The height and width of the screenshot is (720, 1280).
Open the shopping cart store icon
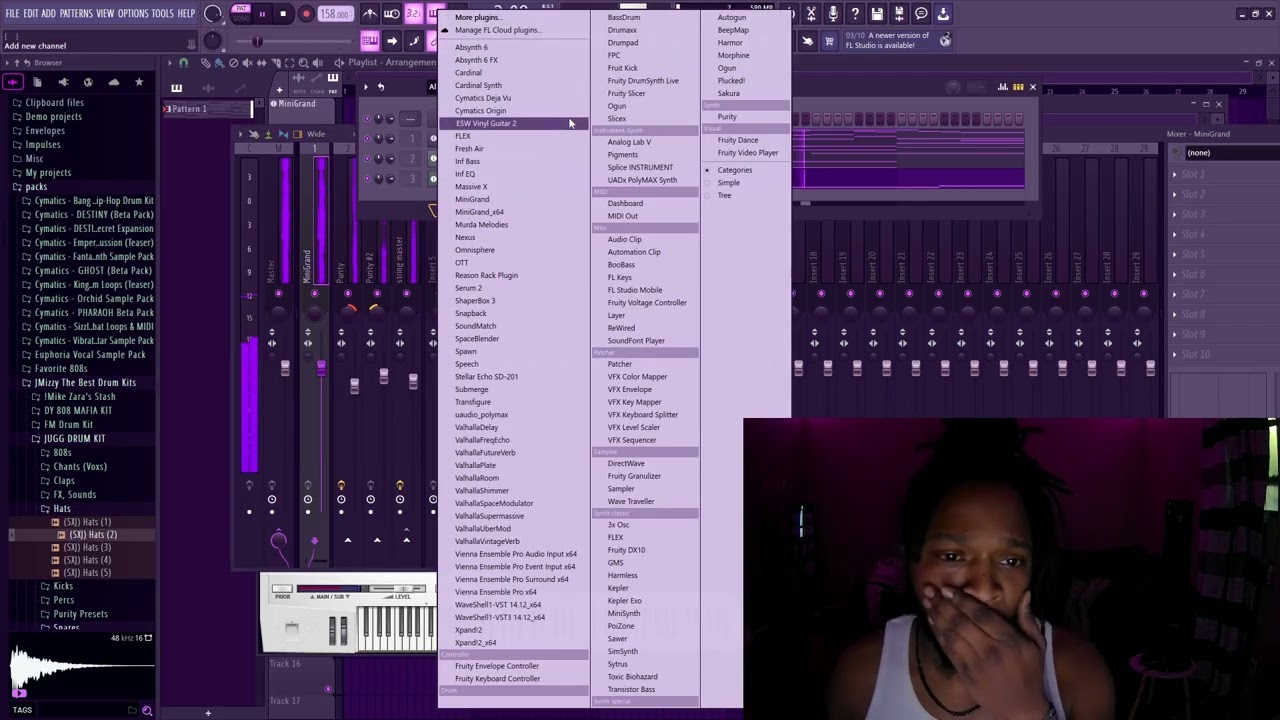coord(829,41)
